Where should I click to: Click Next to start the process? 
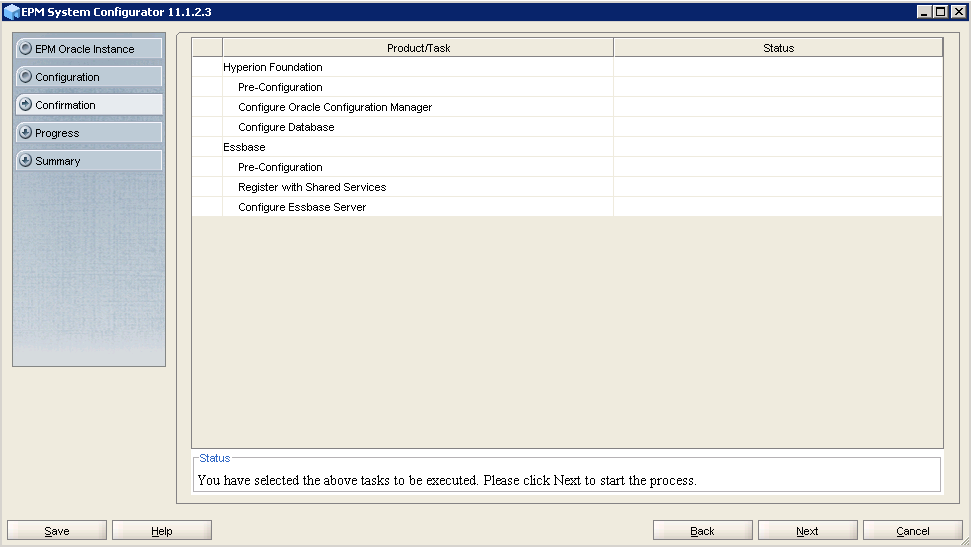[x=808, y=530]
